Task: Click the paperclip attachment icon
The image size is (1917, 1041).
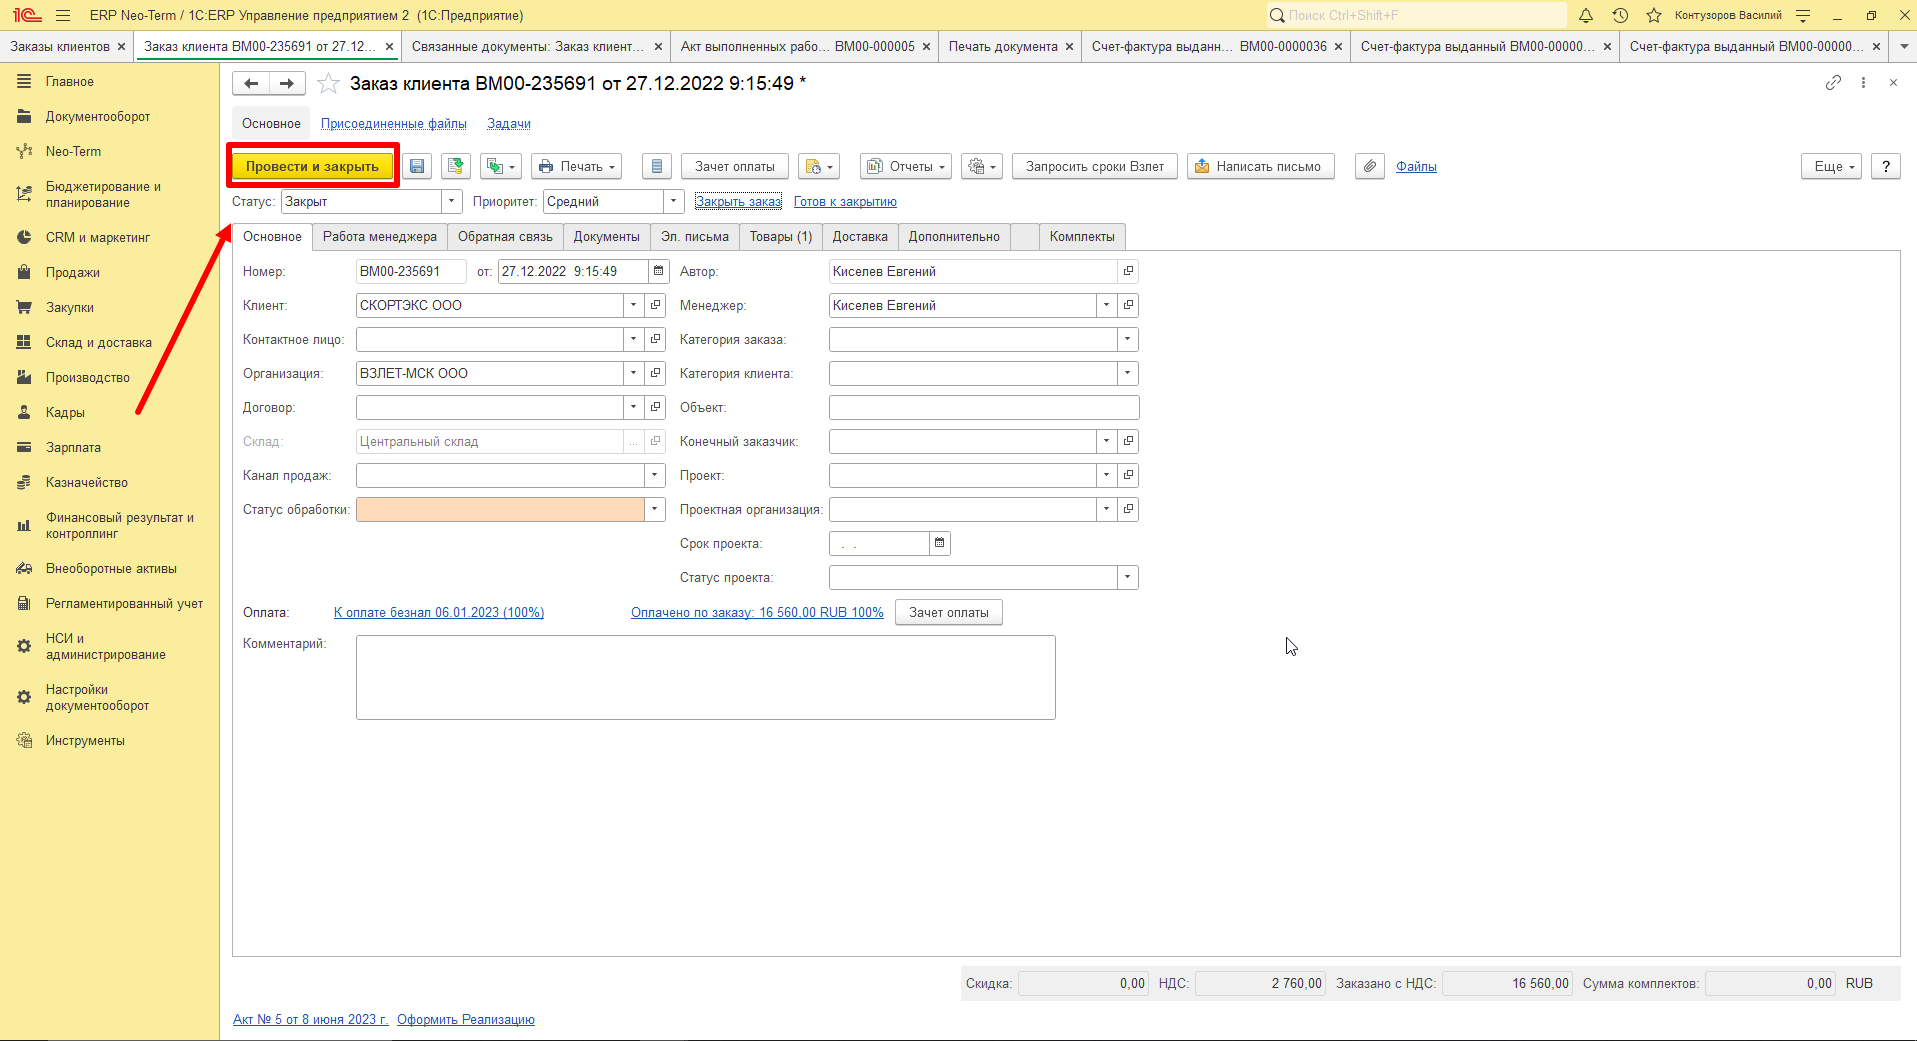Action: coord(1370,167)
